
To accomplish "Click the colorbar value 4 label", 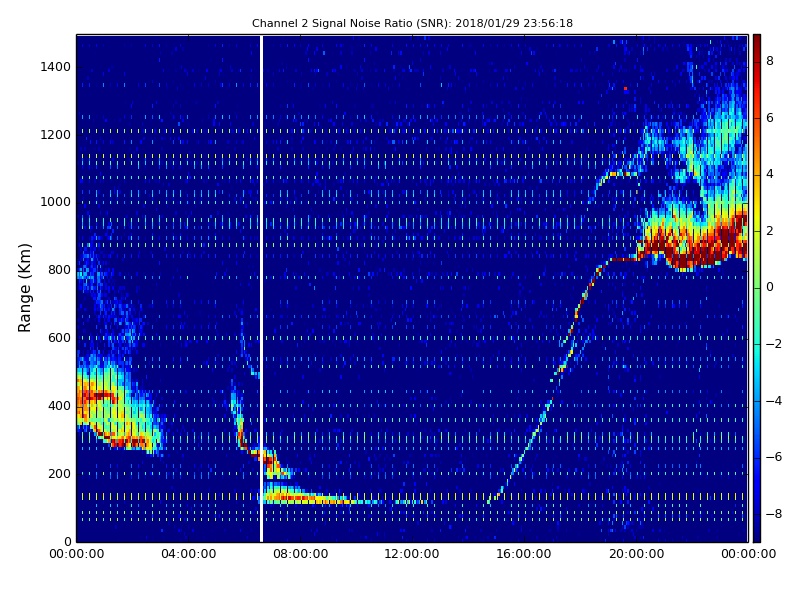I will (770, 174).
